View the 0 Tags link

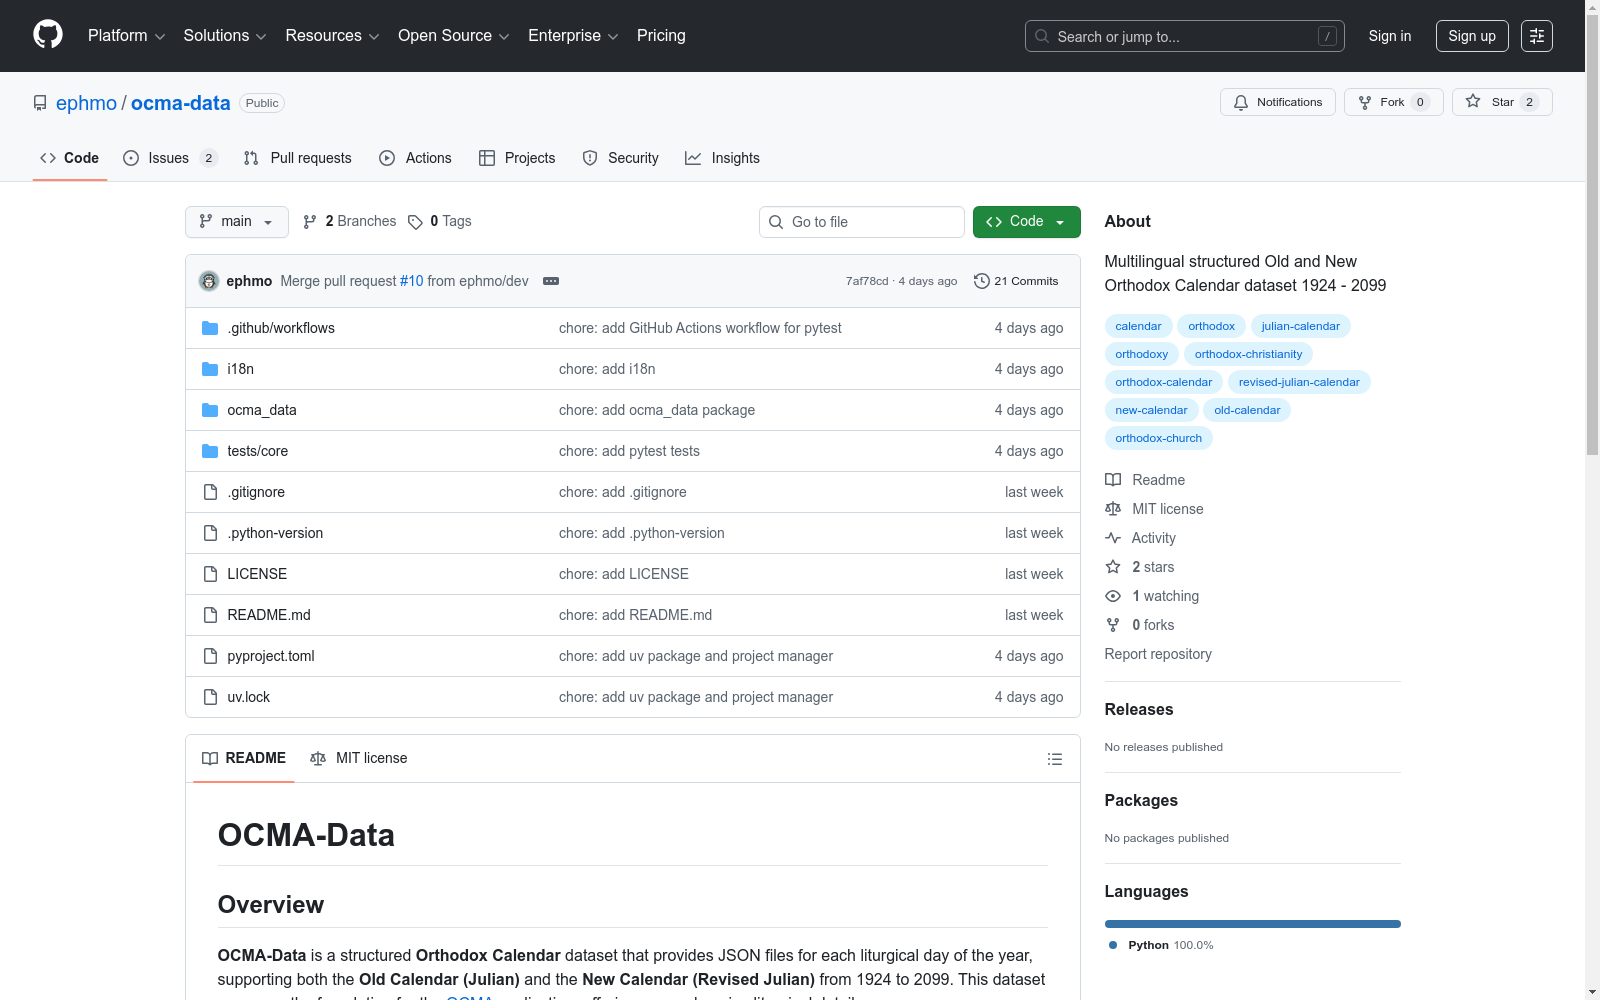[440, 221]
